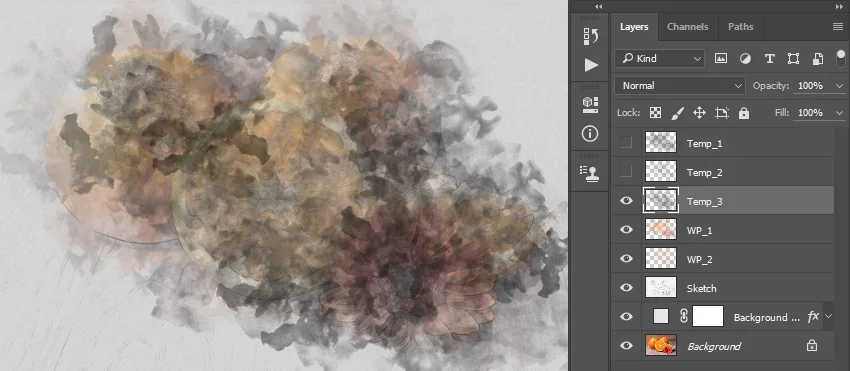Open the Actions panel play icon
850x371 pixels.
tap(591, 65)
